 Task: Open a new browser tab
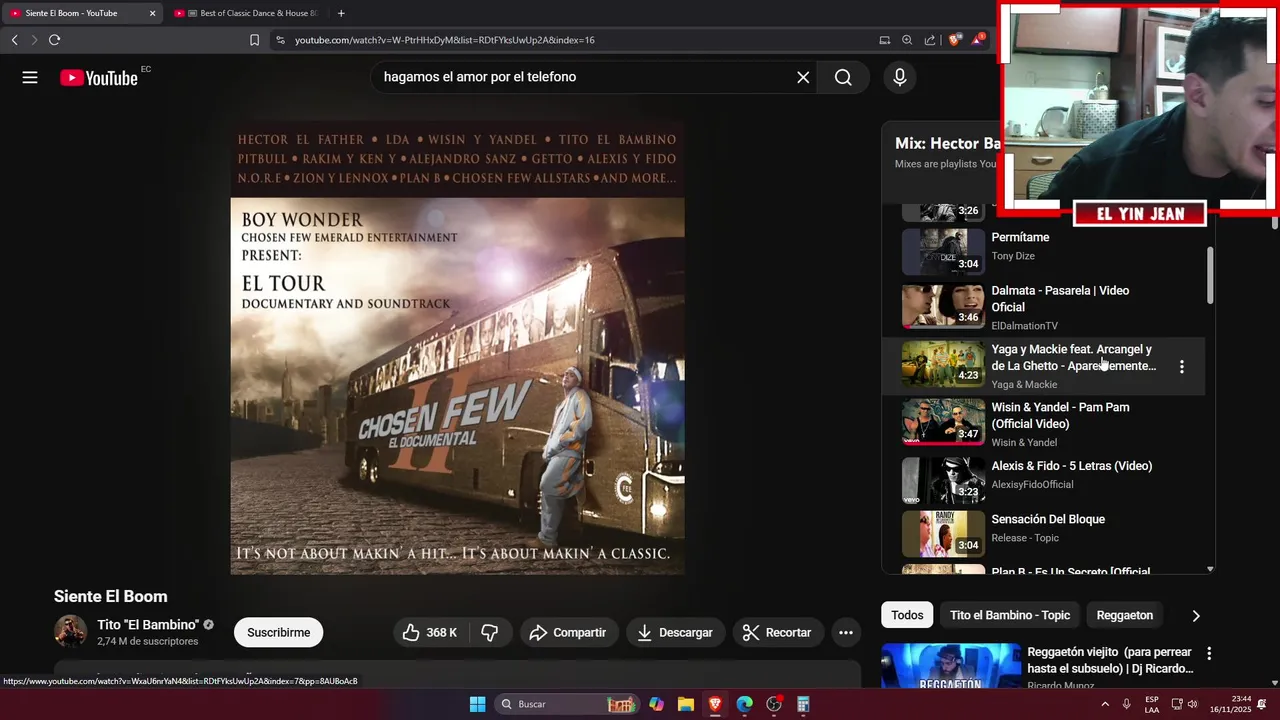click(341, 13)
